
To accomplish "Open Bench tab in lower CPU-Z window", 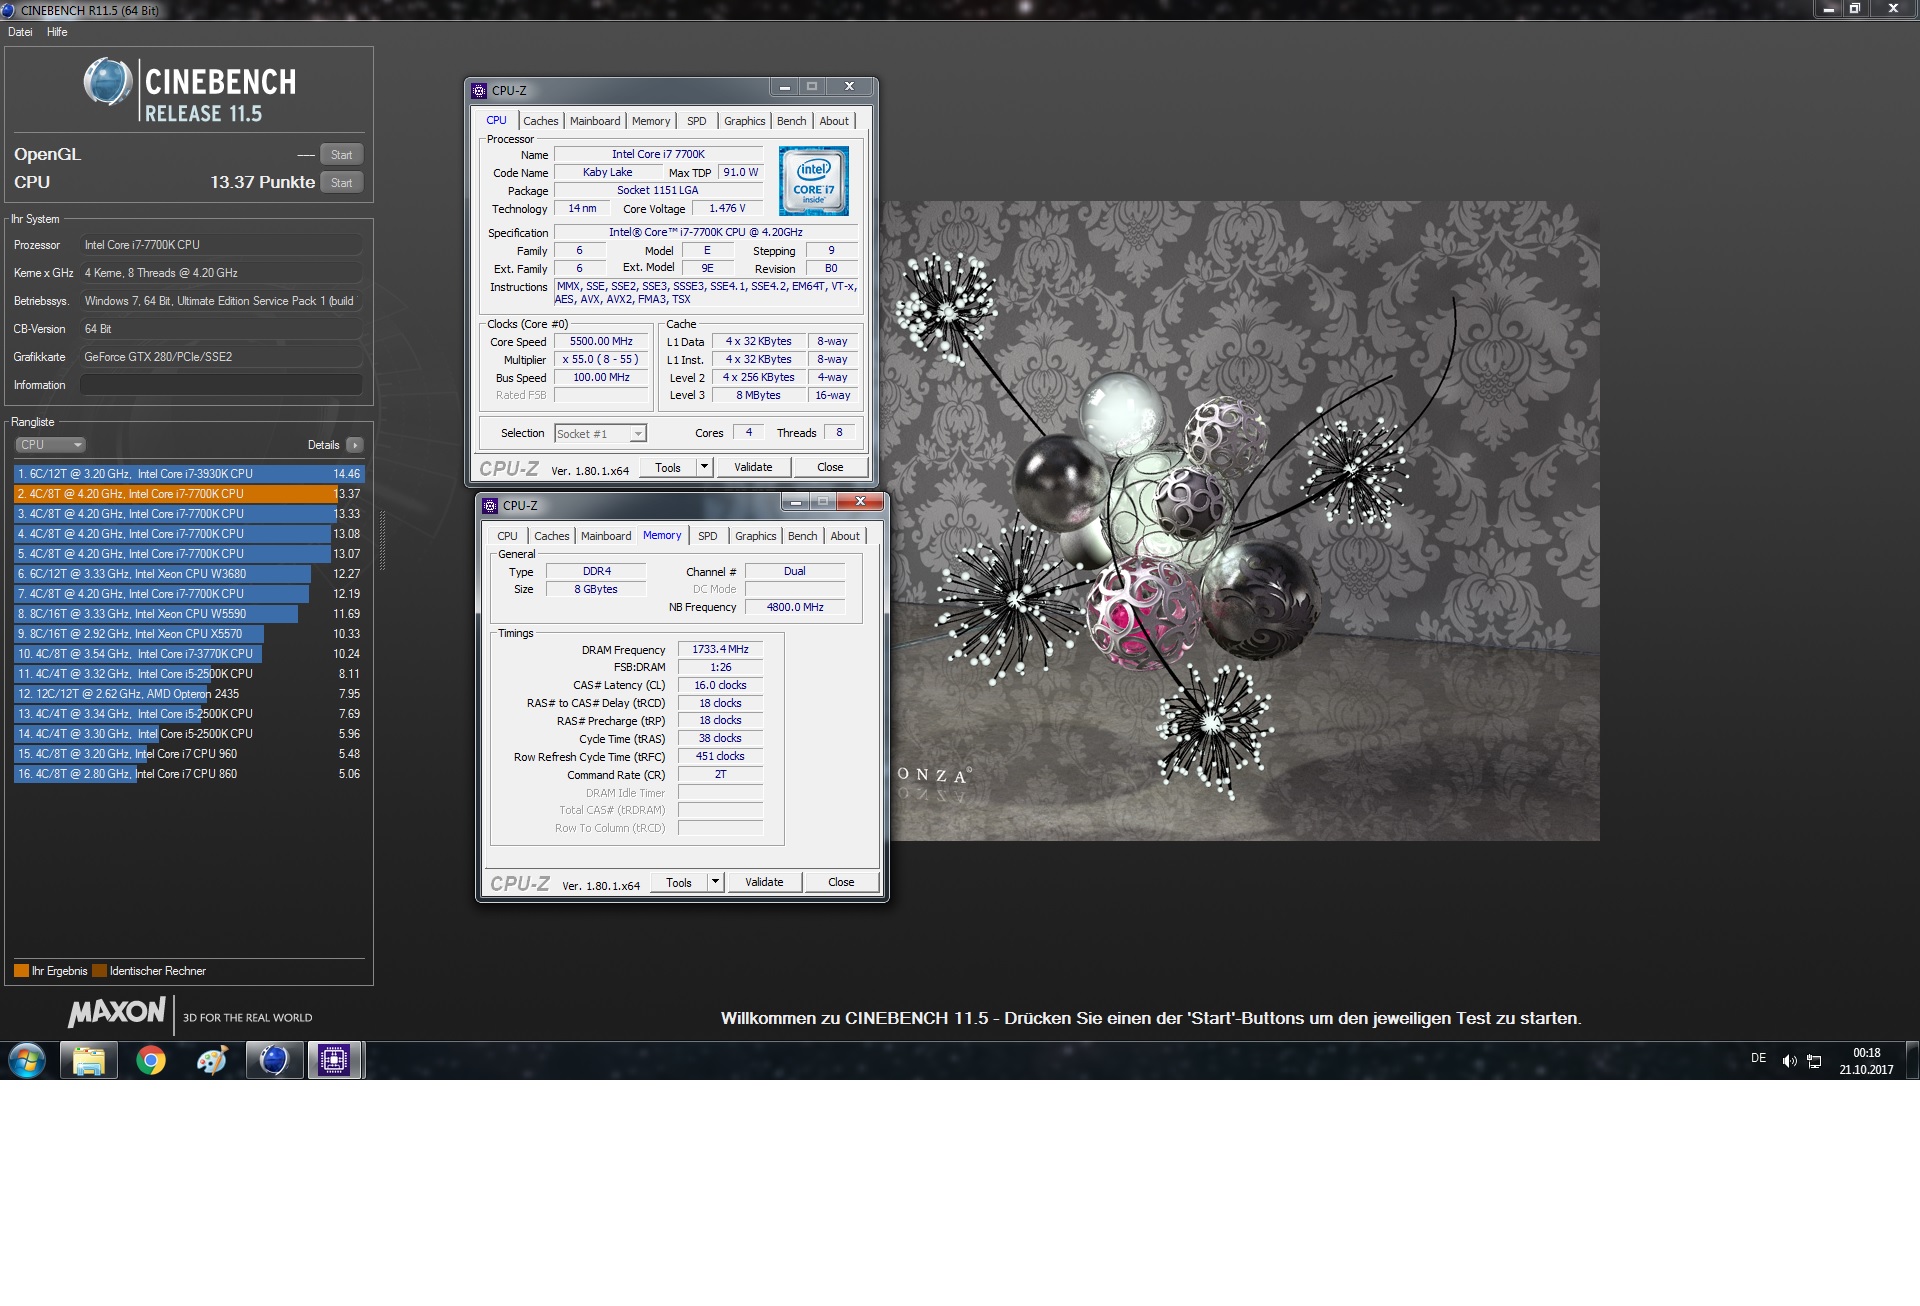I will (802, 536).
